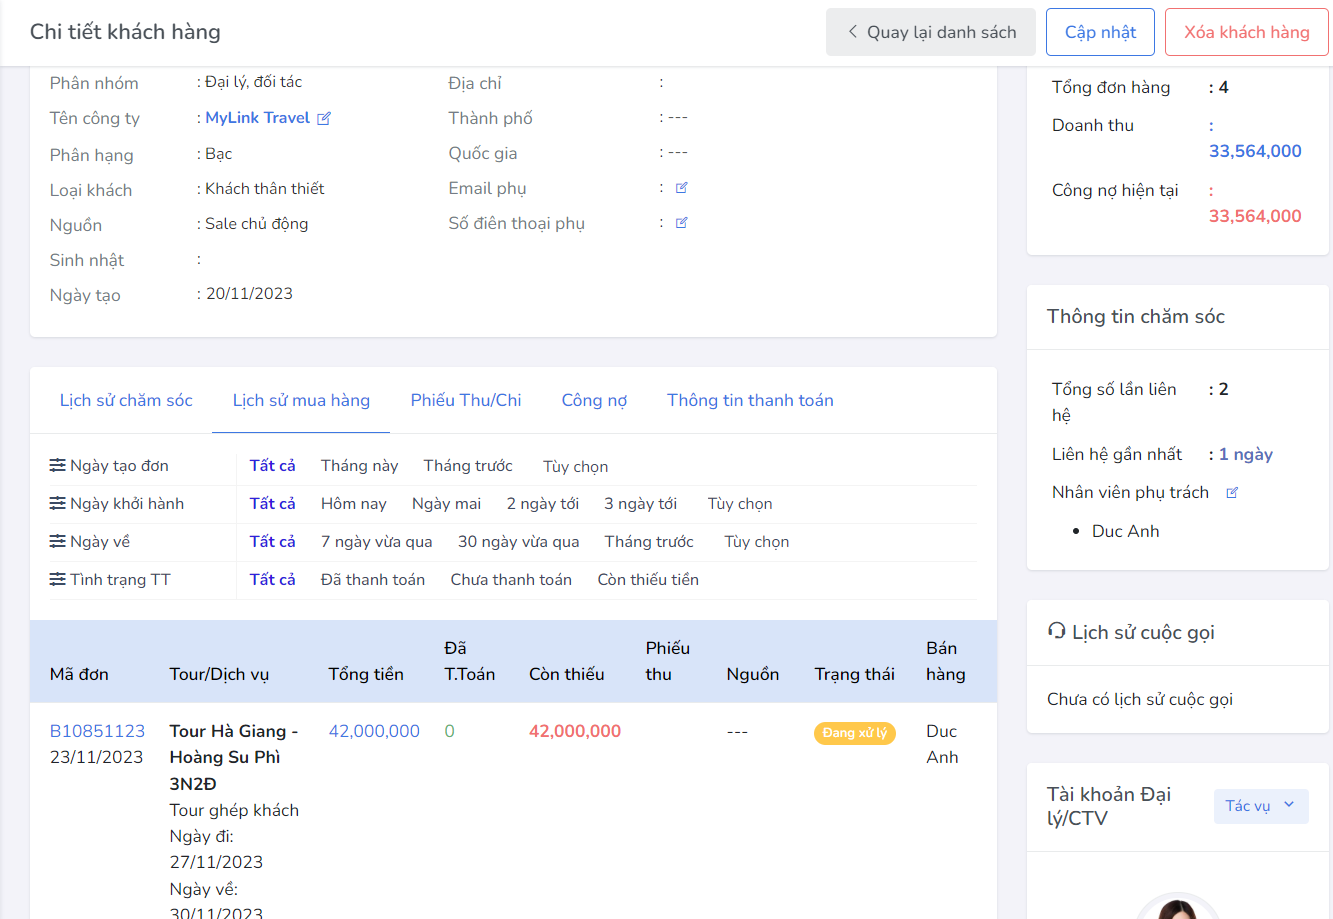The image size is (1333, 919).
Task: Click the Doanh thu value 33,564,000
Action: [1255, 151]
